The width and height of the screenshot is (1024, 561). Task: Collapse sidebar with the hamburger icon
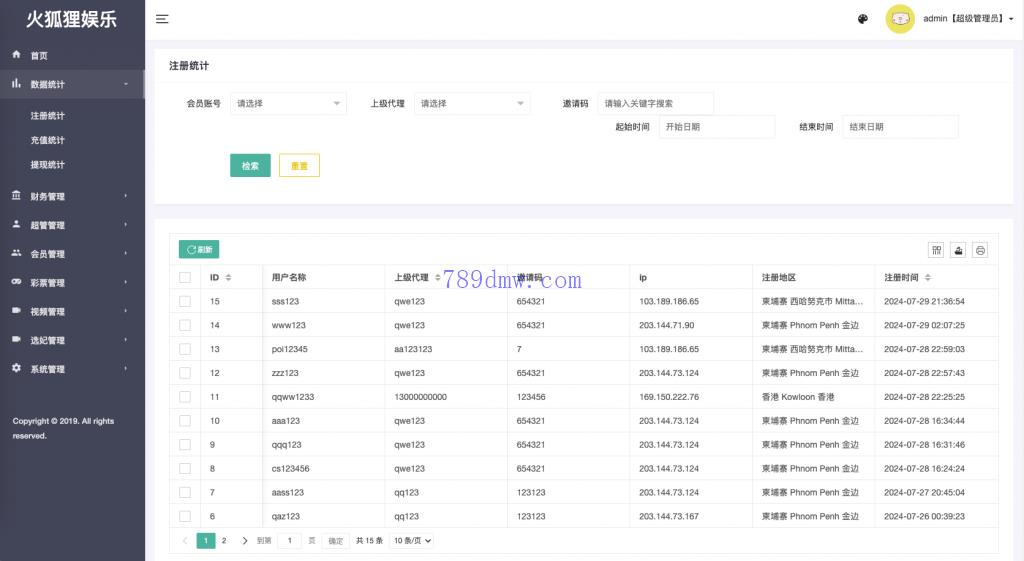(162, 19)
